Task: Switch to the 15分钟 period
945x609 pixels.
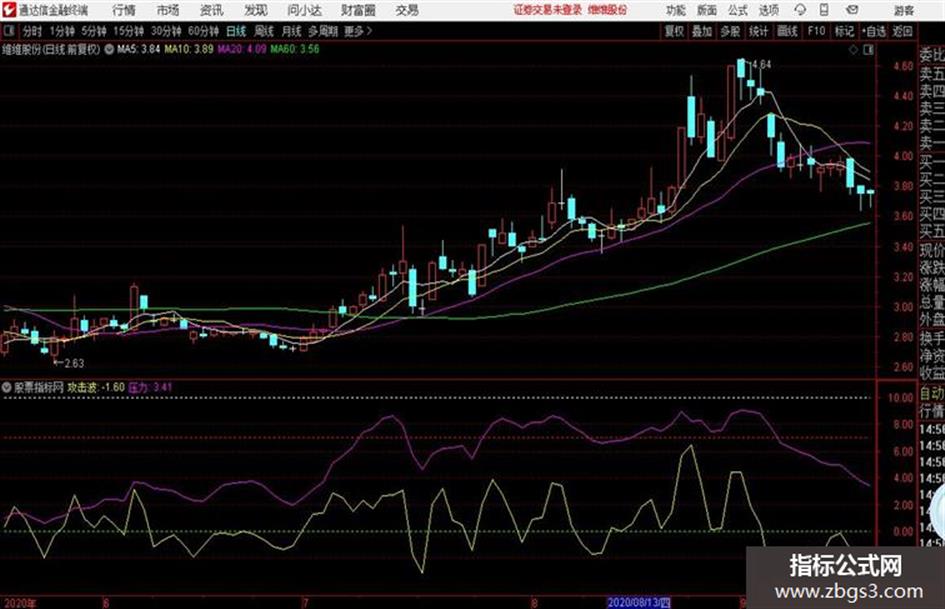Action: 128,31
